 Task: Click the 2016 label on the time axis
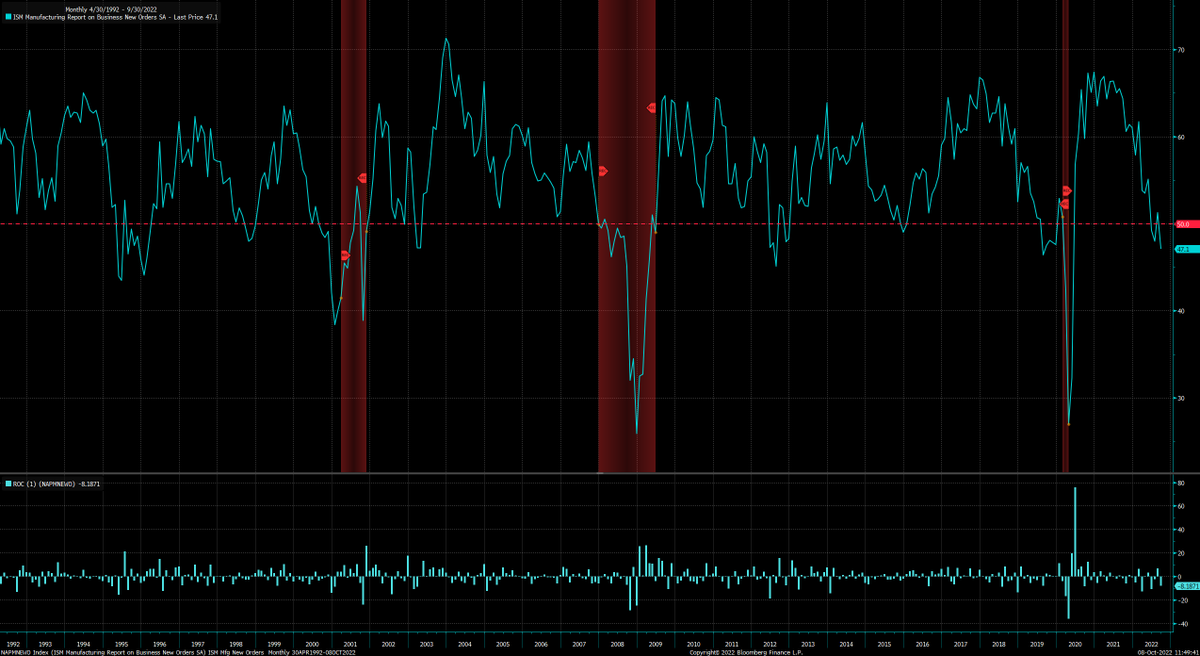tap(922, 644)
